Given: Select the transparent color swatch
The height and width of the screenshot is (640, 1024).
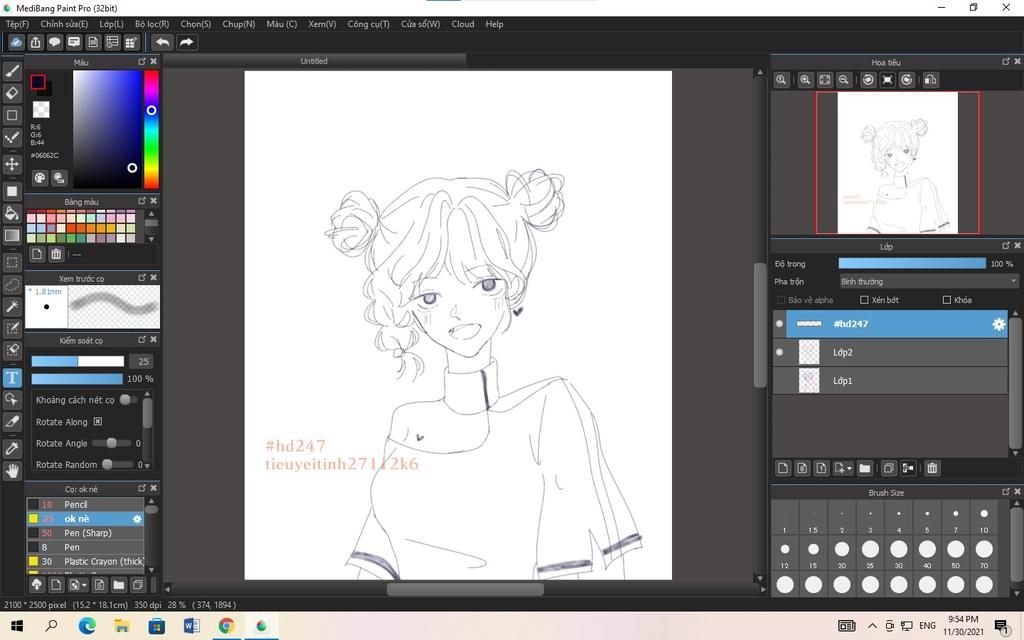Looking at the screenshot, I should pyautogui.click(x=41, y=109).
